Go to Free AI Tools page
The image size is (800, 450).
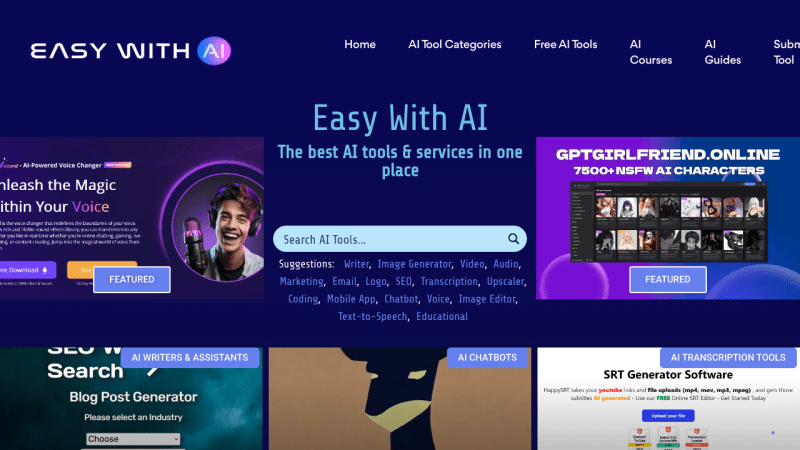point(565,44)
